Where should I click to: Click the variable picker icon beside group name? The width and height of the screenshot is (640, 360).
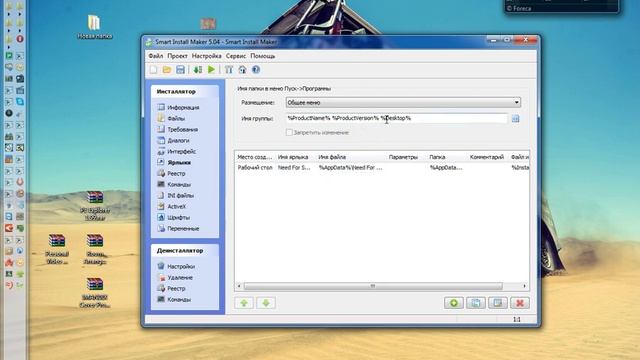516,119
